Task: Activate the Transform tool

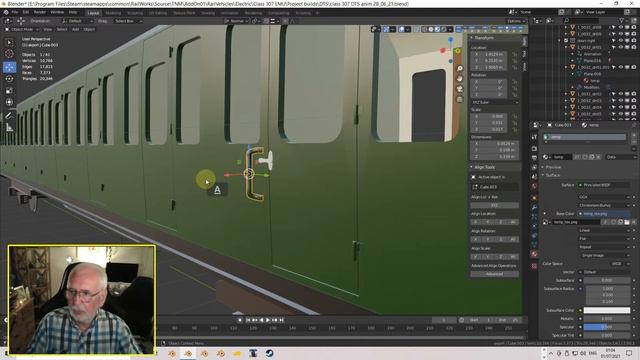Action: (9, 102)
